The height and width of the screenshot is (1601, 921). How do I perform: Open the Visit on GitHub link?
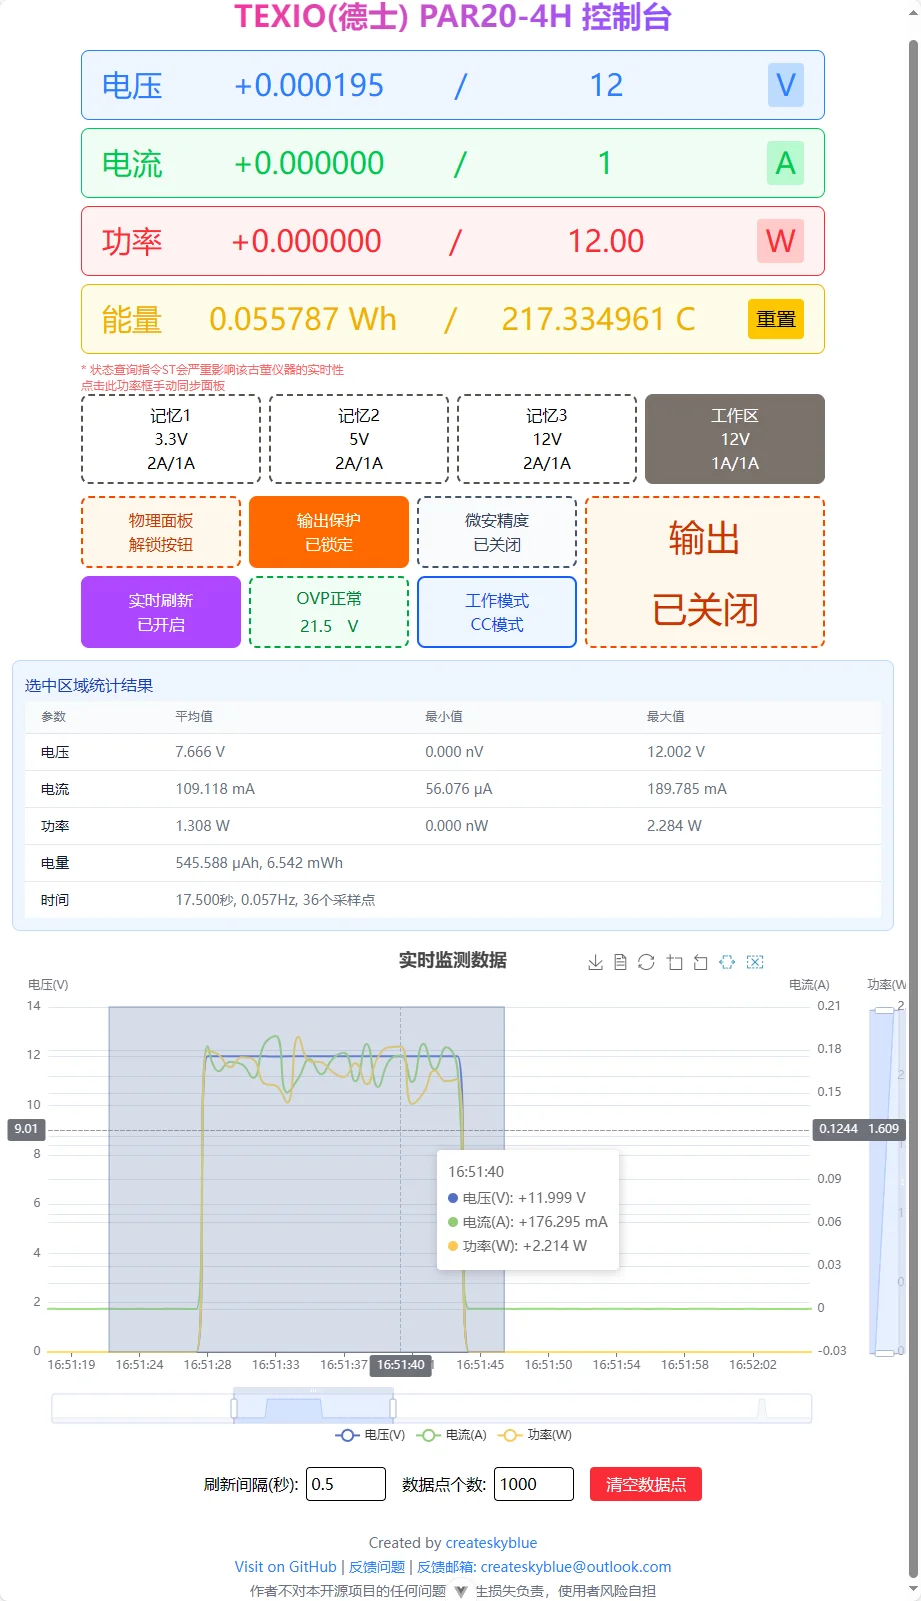[x=286, y=1567]
